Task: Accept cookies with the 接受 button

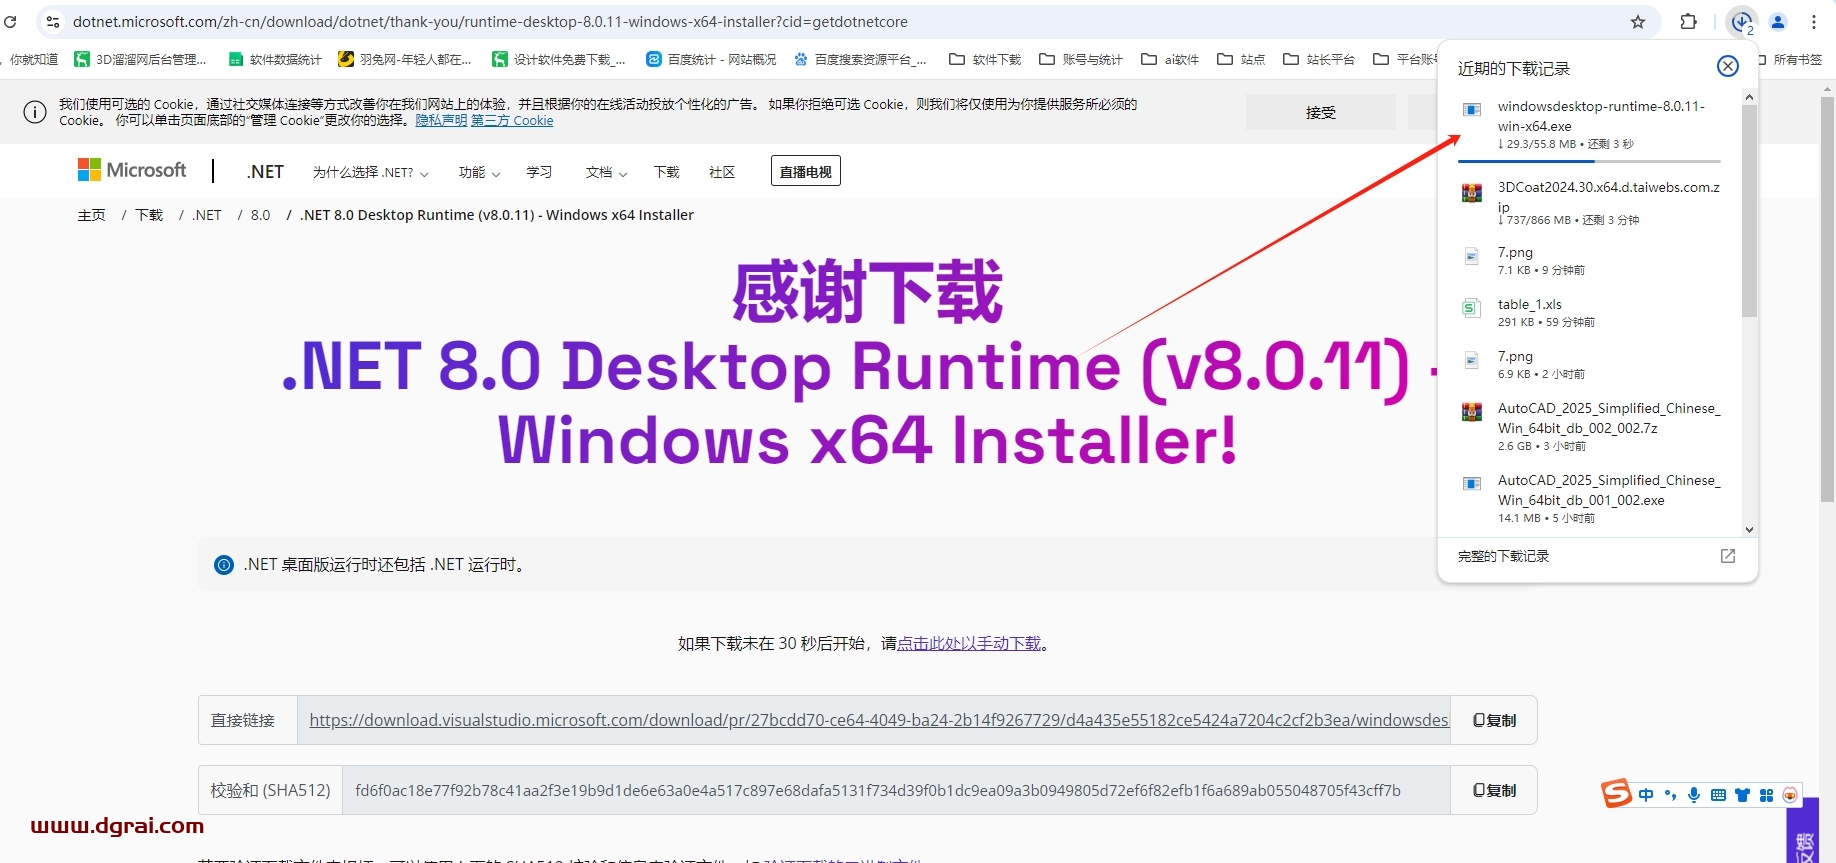Action: 1320,112
